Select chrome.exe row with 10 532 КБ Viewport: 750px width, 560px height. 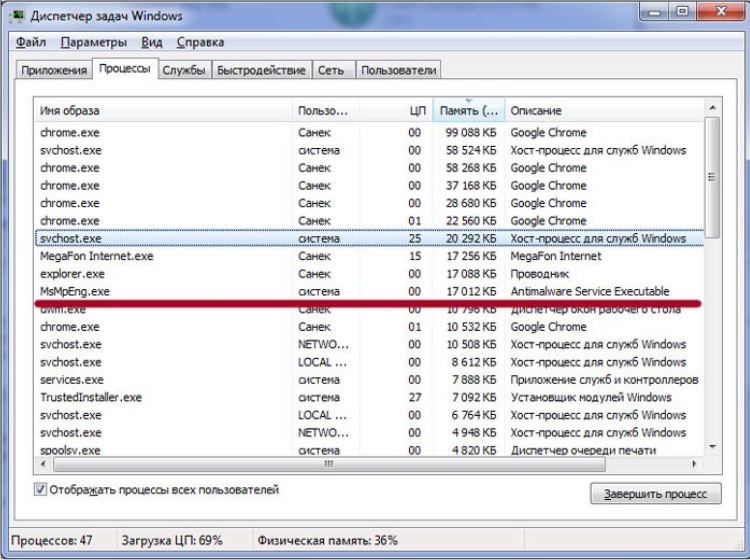pyautogui.click(x=369, y=327)
